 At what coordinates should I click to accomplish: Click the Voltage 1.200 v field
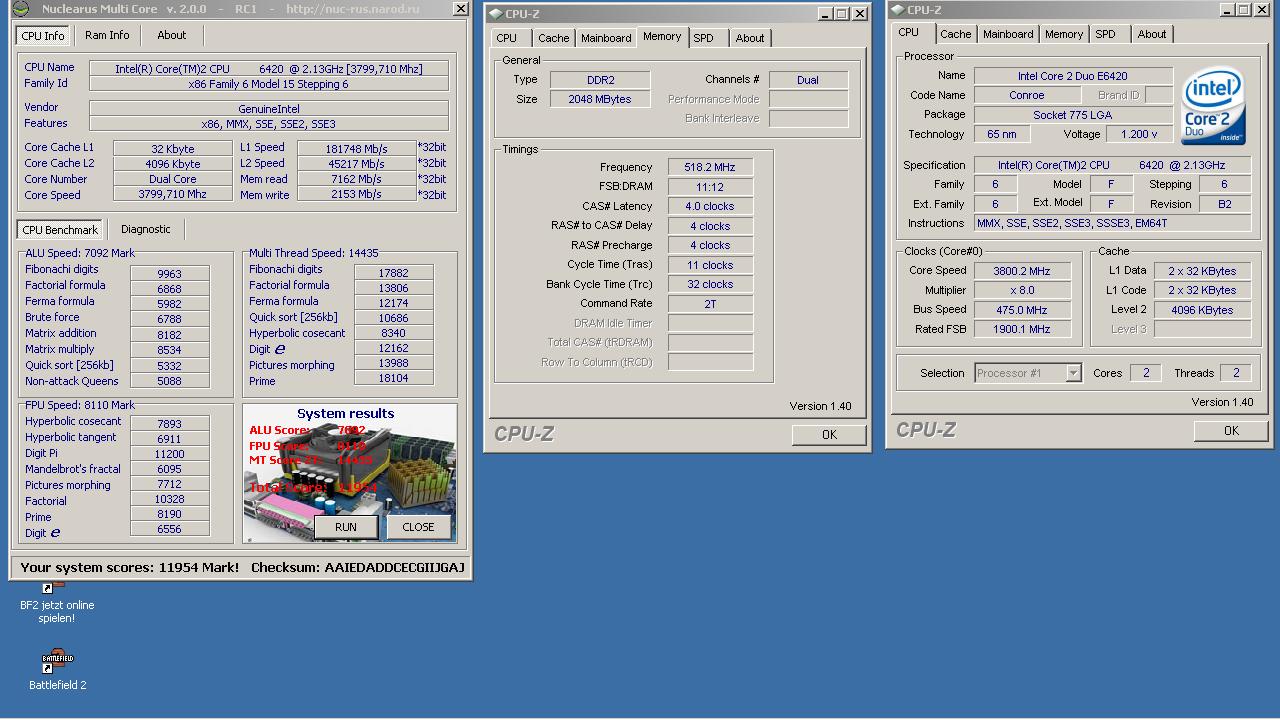1139,135
